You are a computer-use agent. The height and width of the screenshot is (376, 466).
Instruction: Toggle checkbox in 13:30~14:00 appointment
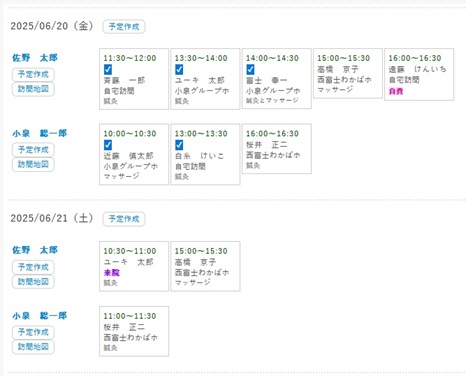[x=179, y=70]
